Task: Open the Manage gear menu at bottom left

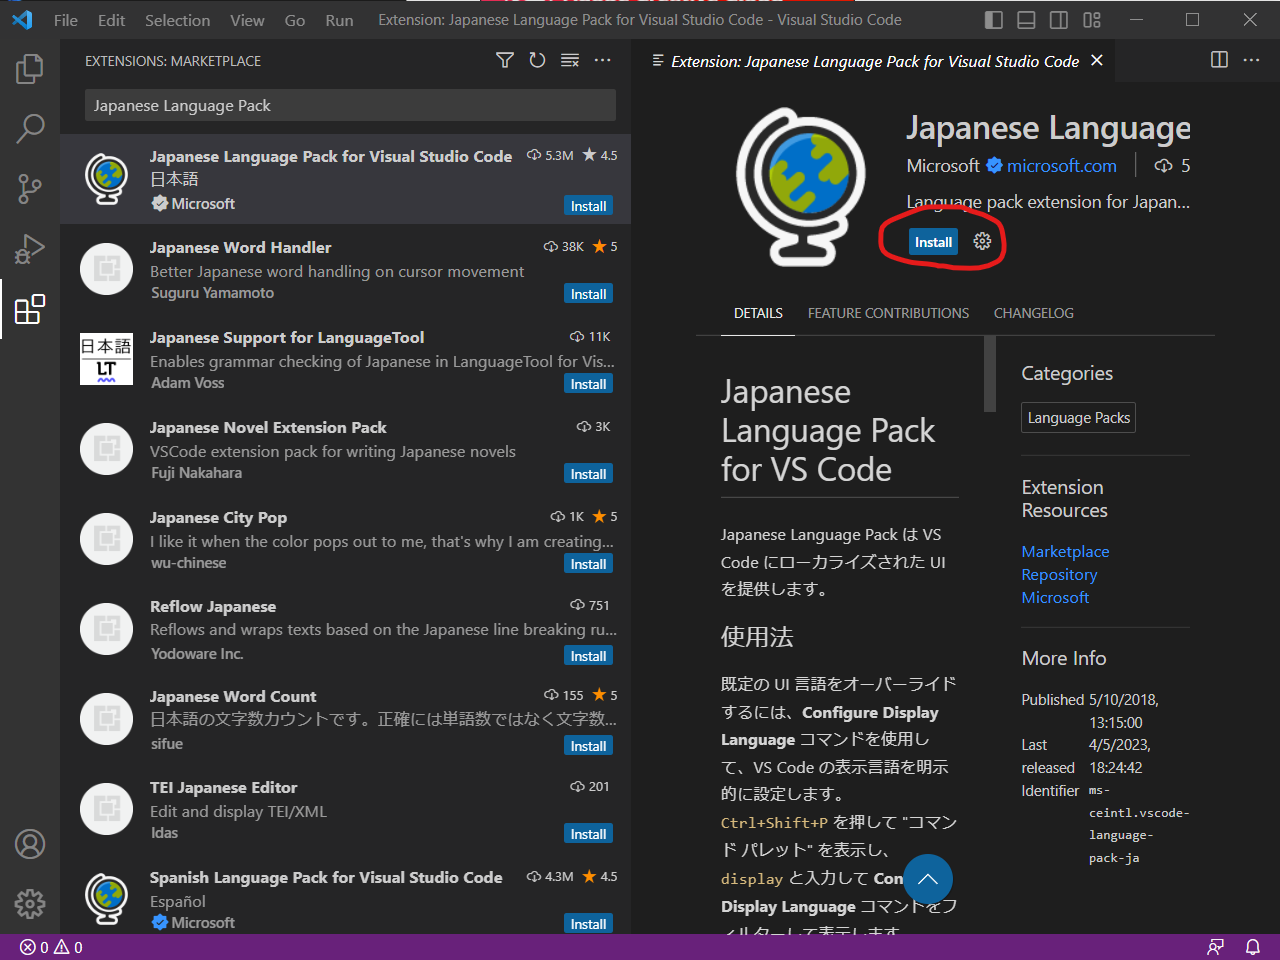Action: point(30,904)
